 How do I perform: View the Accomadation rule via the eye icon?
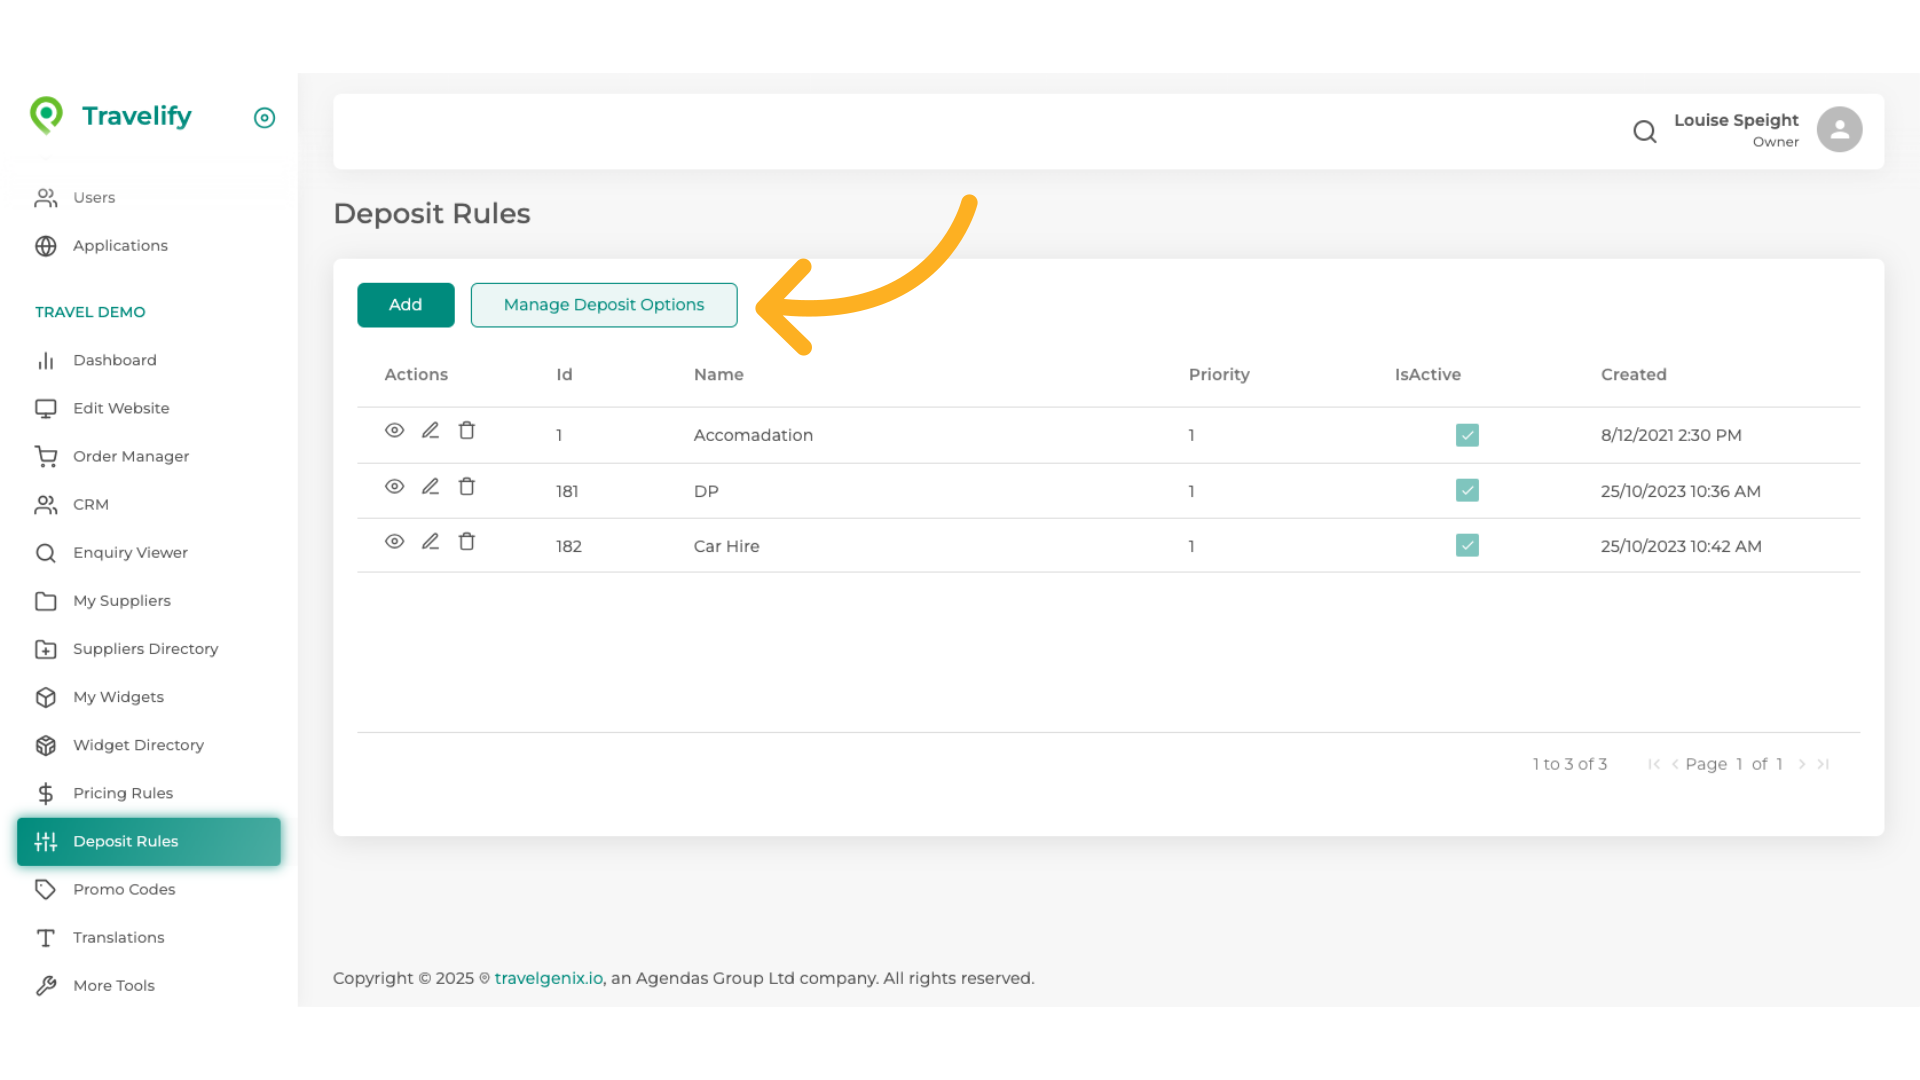[394, 430]
